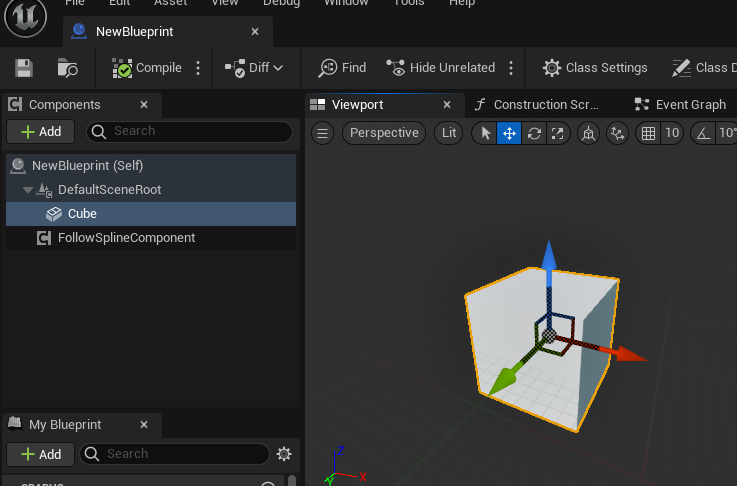
Task: Collapse the DefaultSceneRoot tree arrow
Action: [x=27, y=190]
